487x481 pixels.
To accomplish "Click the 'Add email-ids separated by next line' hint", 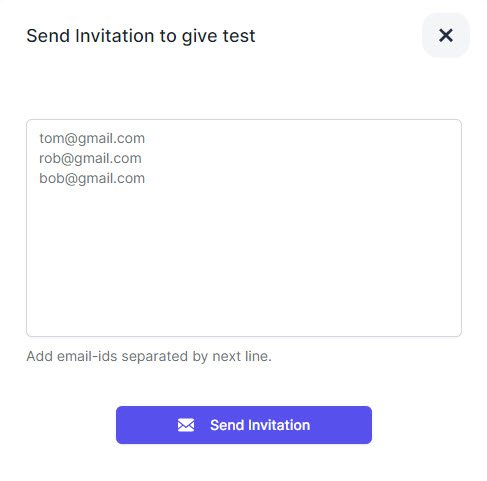I will tap(149, 356).
